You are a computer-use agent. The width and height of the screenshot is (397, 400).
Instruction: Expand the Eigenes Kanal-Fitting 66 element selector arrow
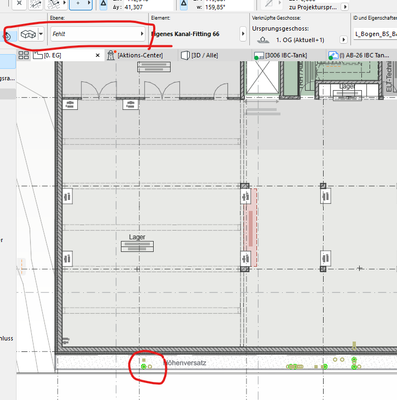pyautogui.click(x=243, y=34)
